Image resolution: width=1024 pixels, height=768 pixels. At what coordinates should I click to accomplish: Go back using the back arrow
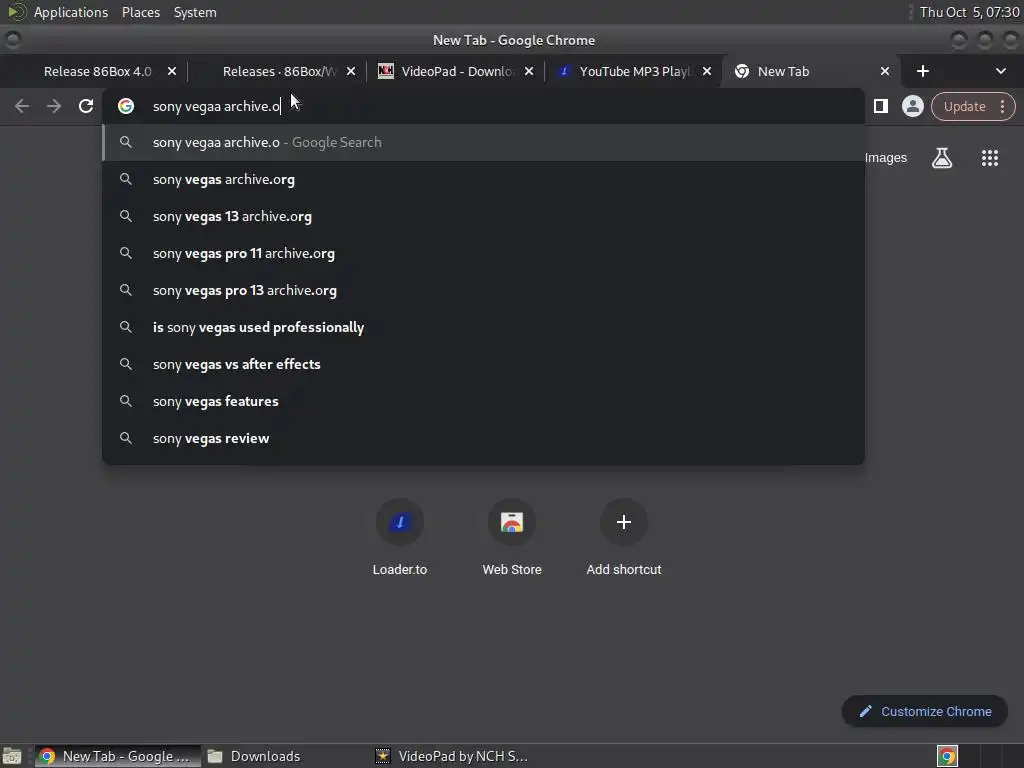coord(22,106)
